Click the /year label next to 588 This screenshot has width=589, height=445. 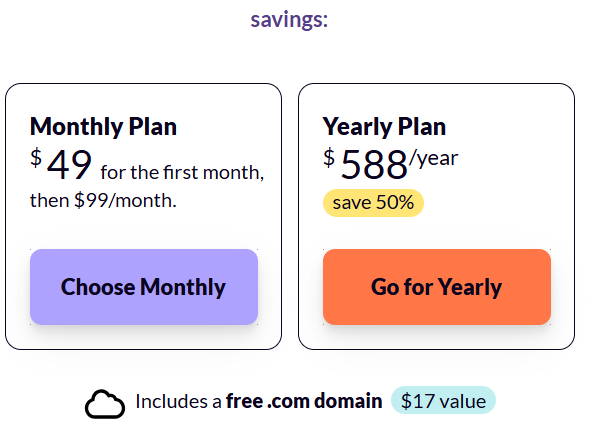pyautogui.click(x=433, y=158)
